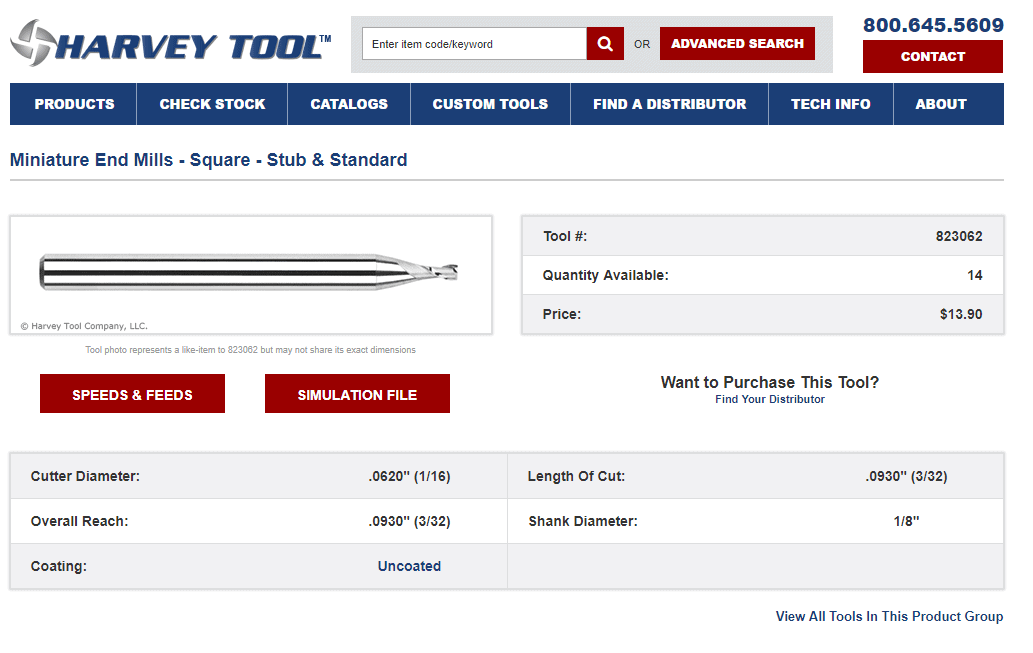The width and height of the screenshot is (1033, 653).
Task: Open the Catalogs menu item
Action: coord(349,104)
